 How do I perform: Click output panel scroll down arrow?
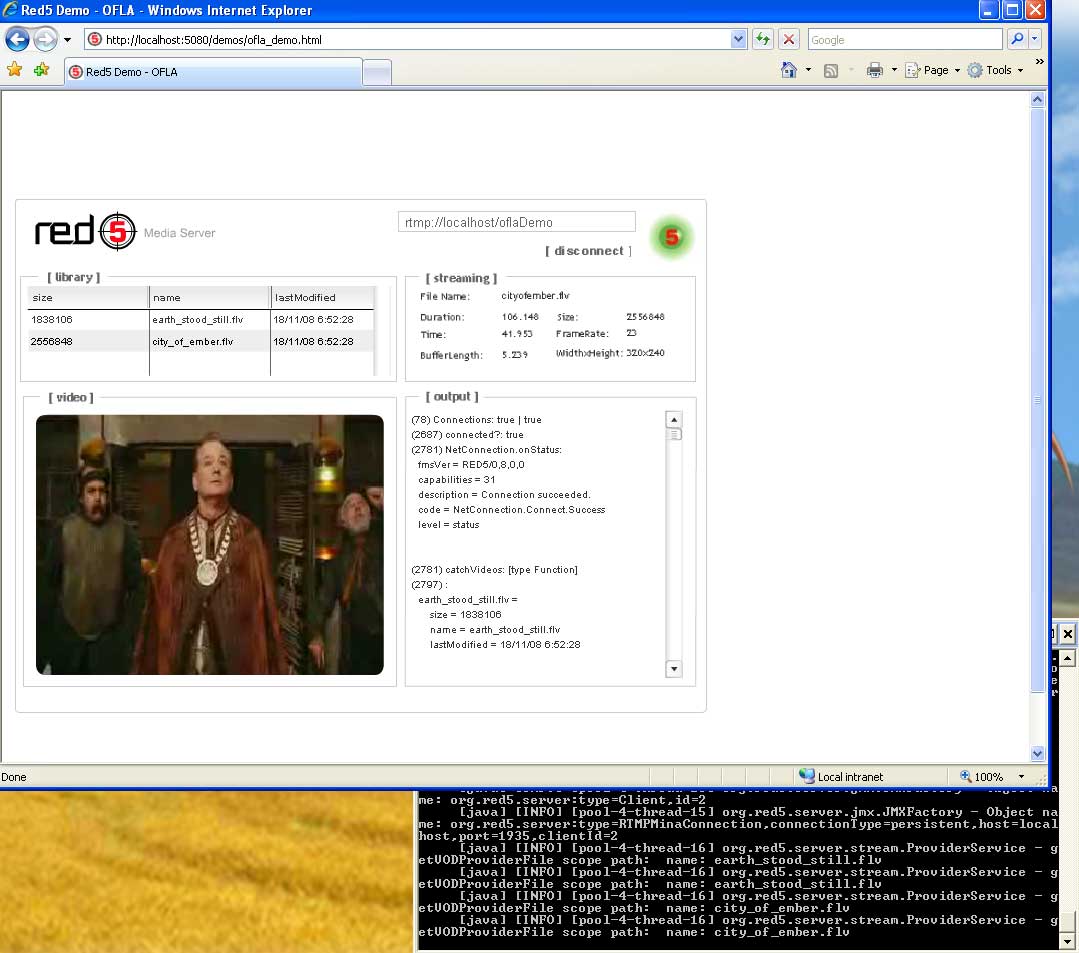tap(674, 668)
